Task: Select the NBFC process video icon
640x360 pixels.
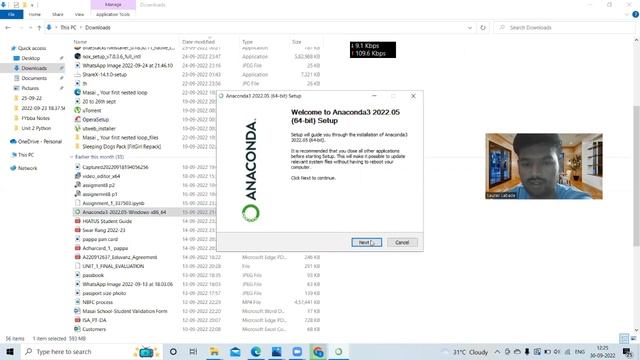Action: click(x=78, y=302)
